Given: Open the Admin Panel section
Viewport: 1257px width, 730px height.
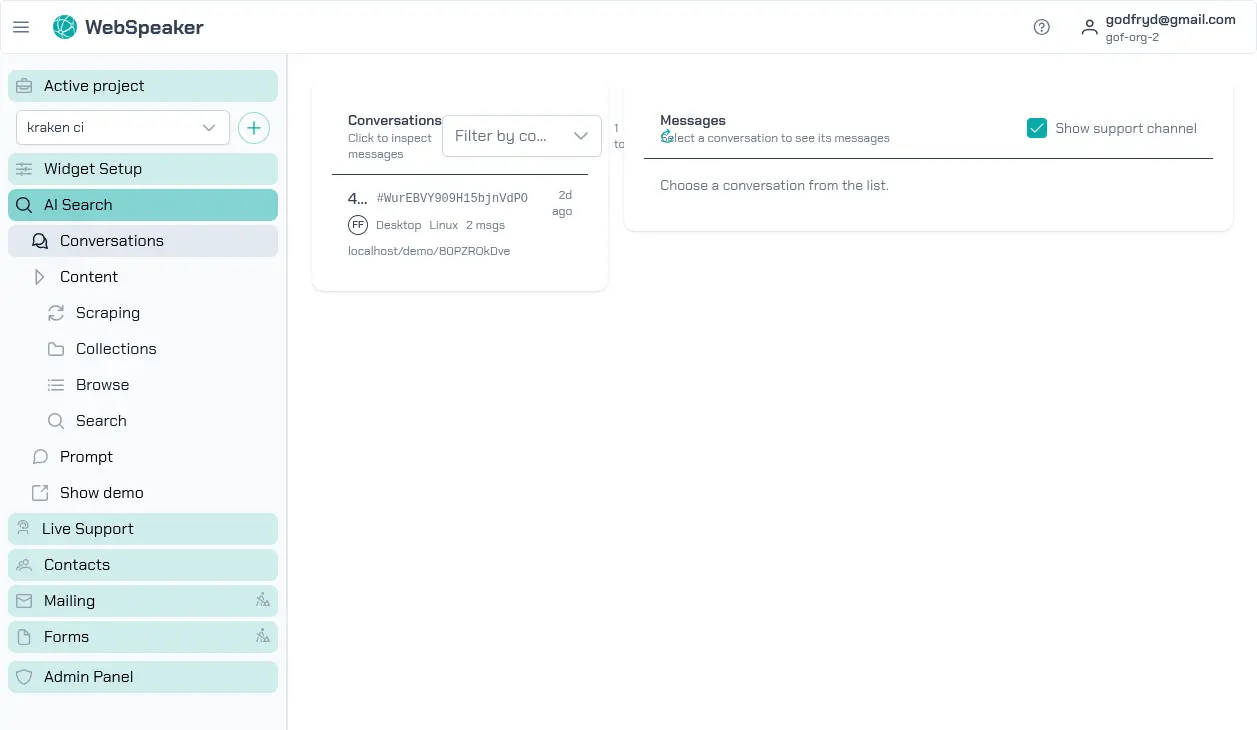Looking at the screenshot, I should click(142, 677).
